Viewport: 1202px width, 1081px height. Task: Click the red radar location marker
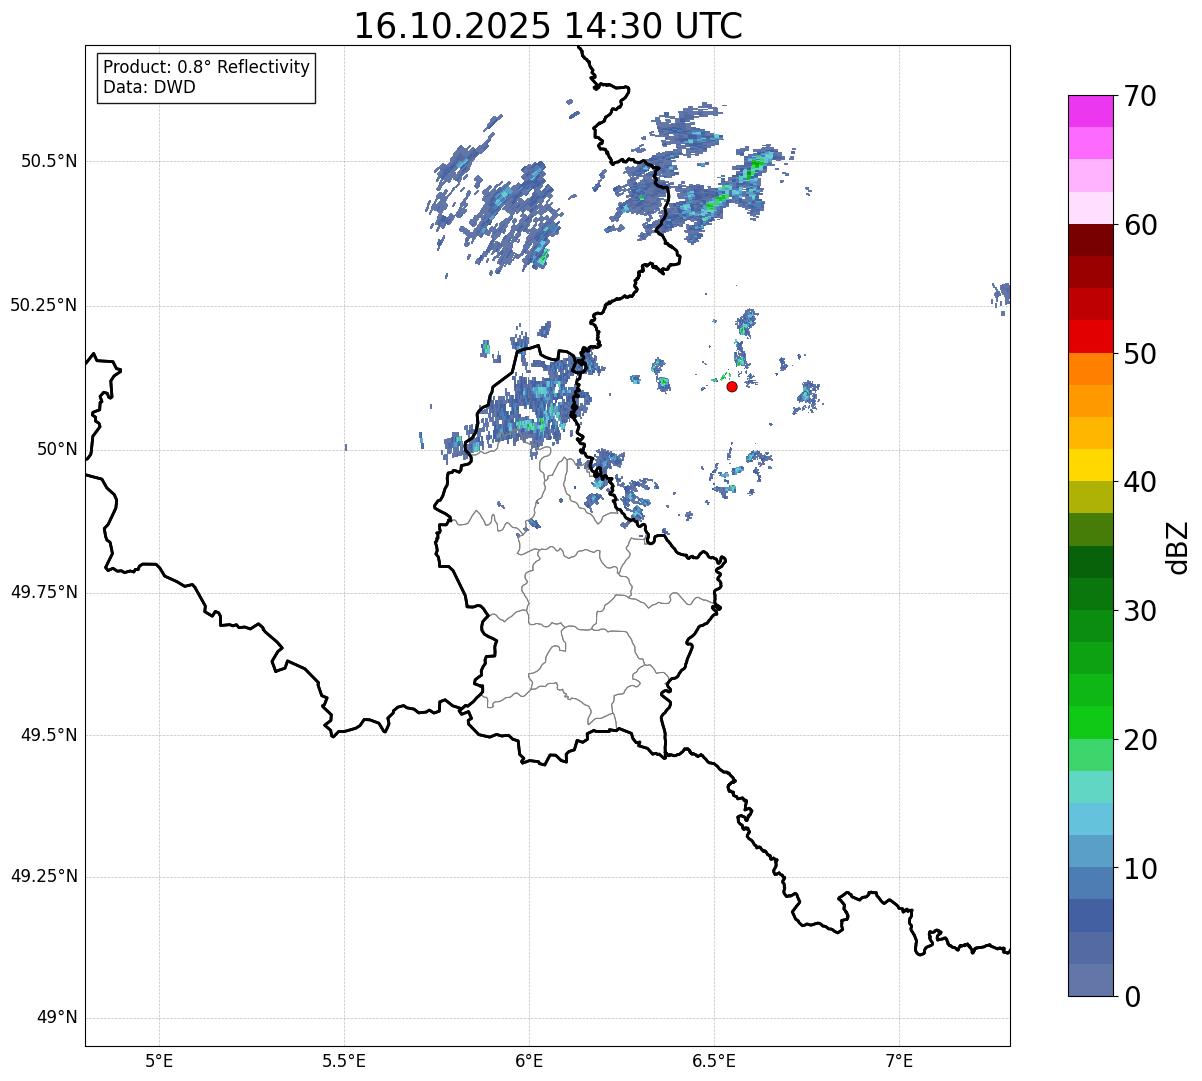[x=732, y=386]
